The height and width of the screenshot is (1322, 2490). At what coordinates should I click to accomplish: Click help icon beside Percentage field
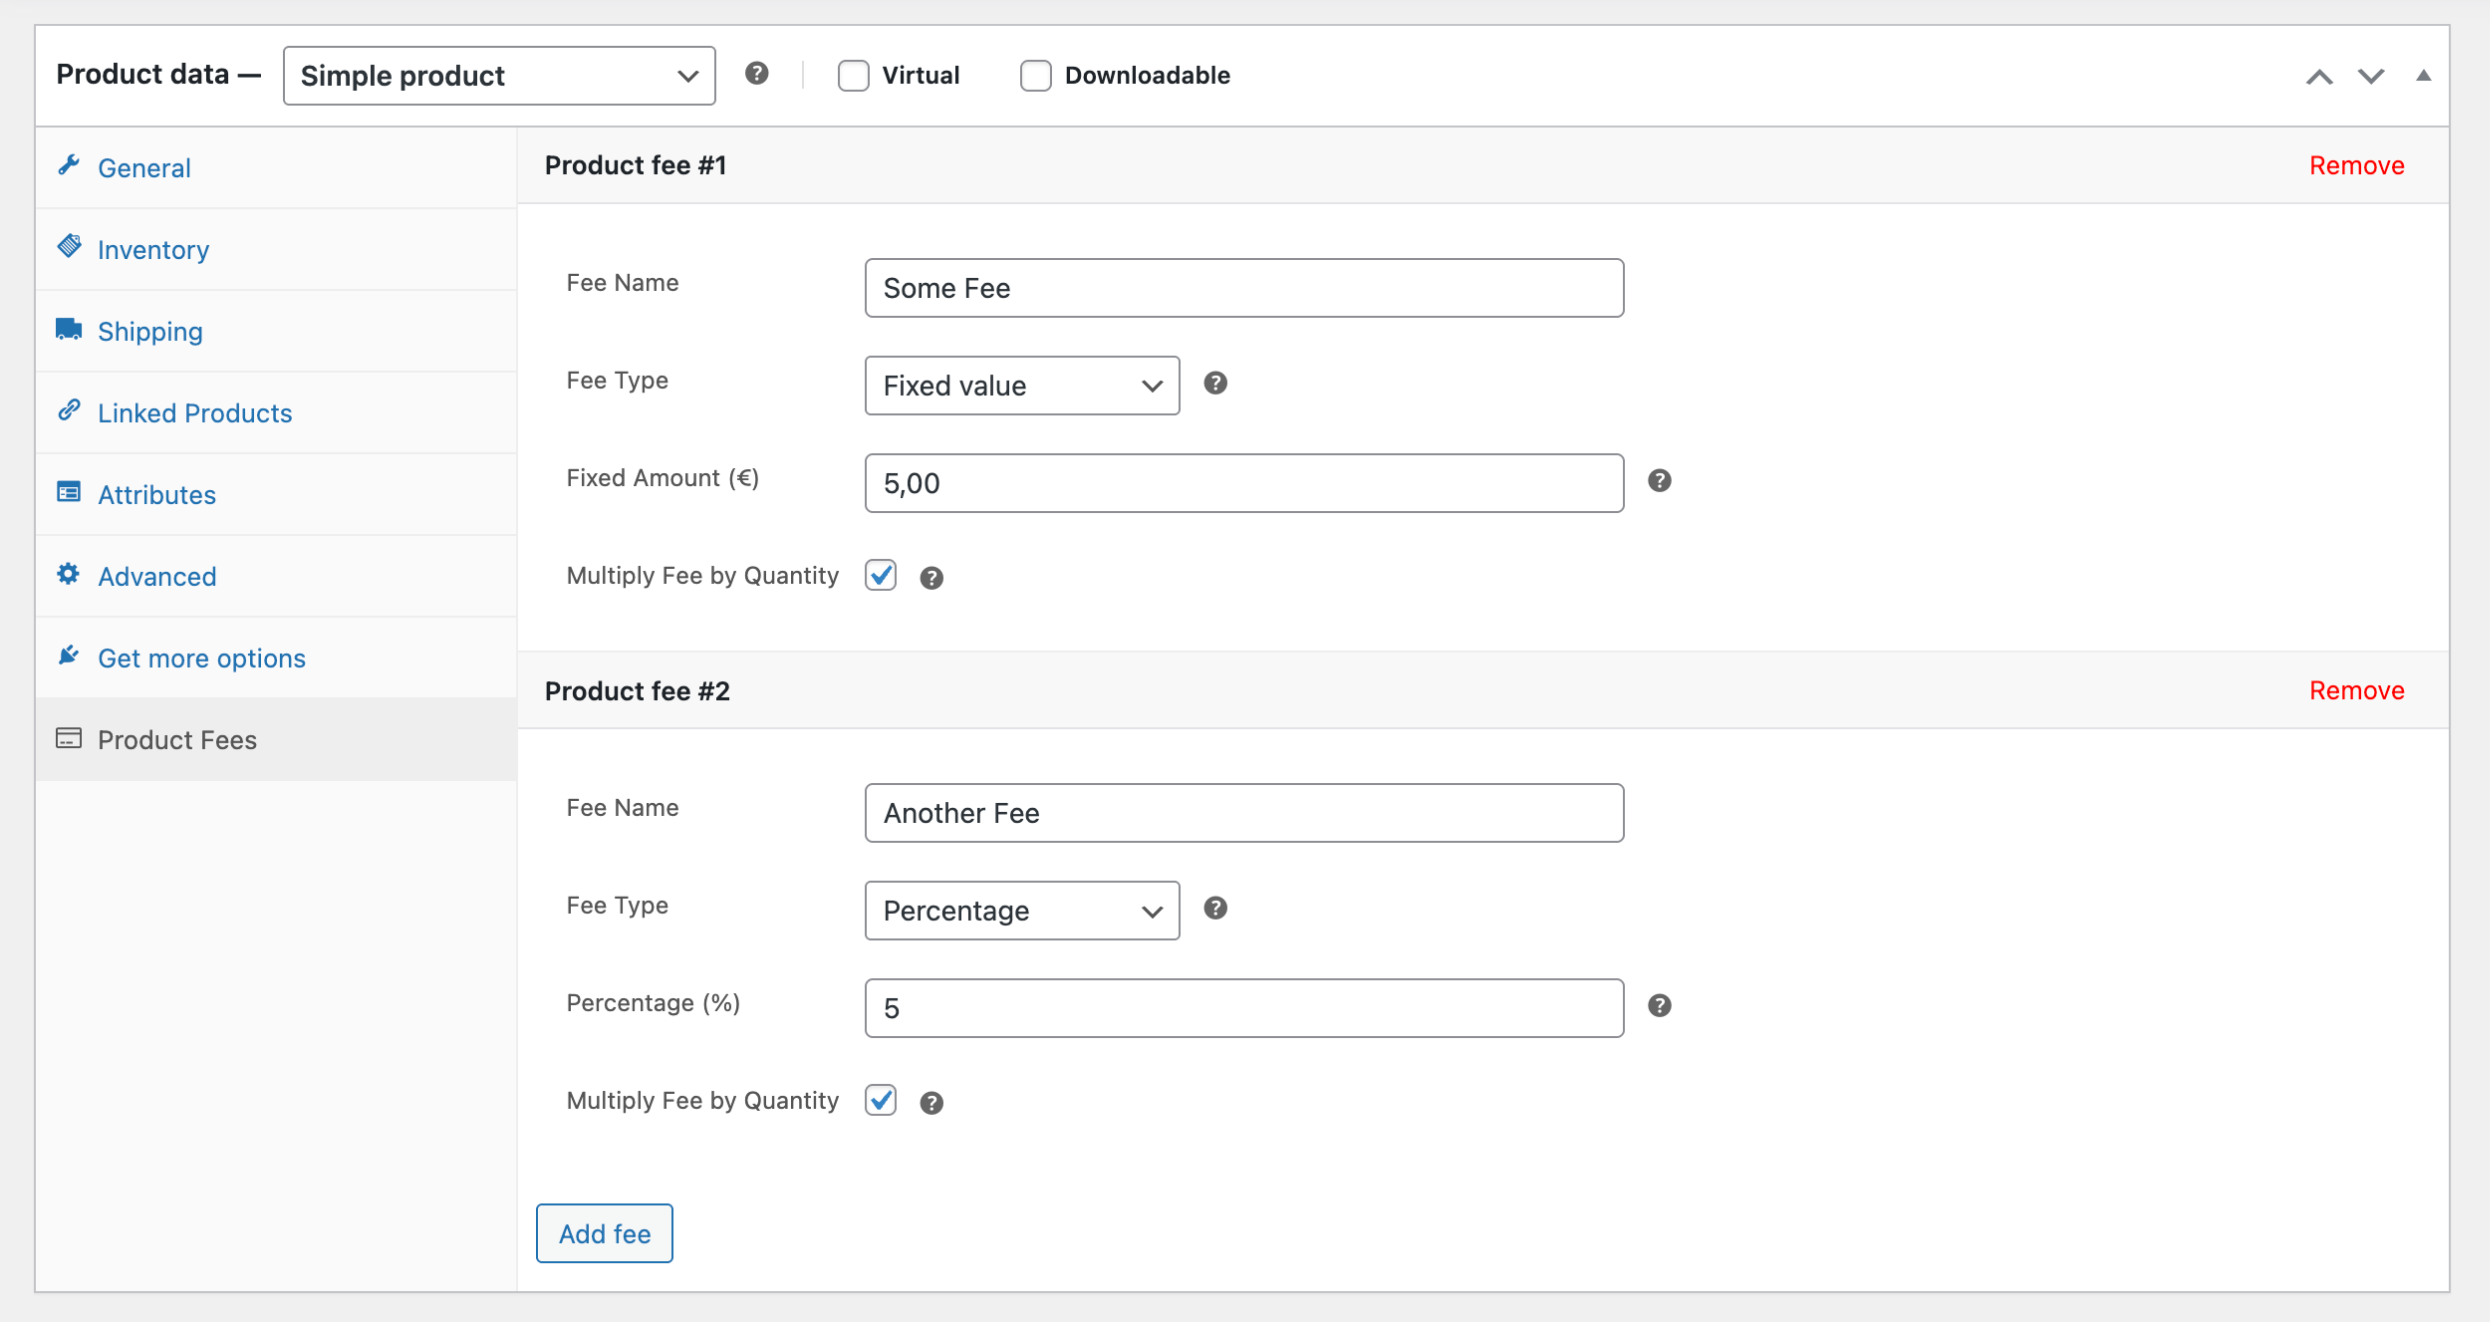click(x=1659, y=1006)
